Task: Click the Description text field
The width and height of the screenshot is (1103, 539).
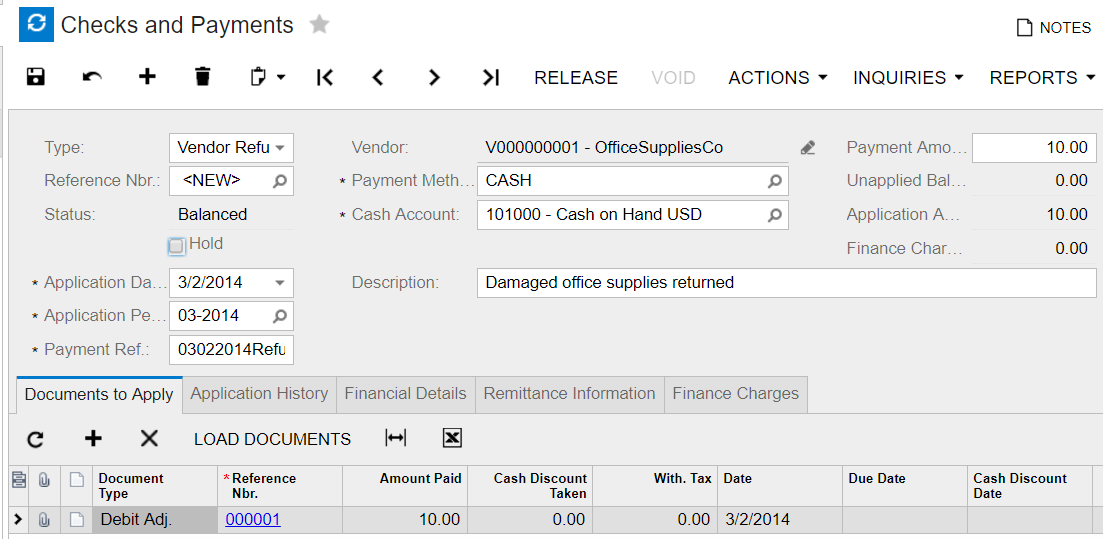Action: 786,283
